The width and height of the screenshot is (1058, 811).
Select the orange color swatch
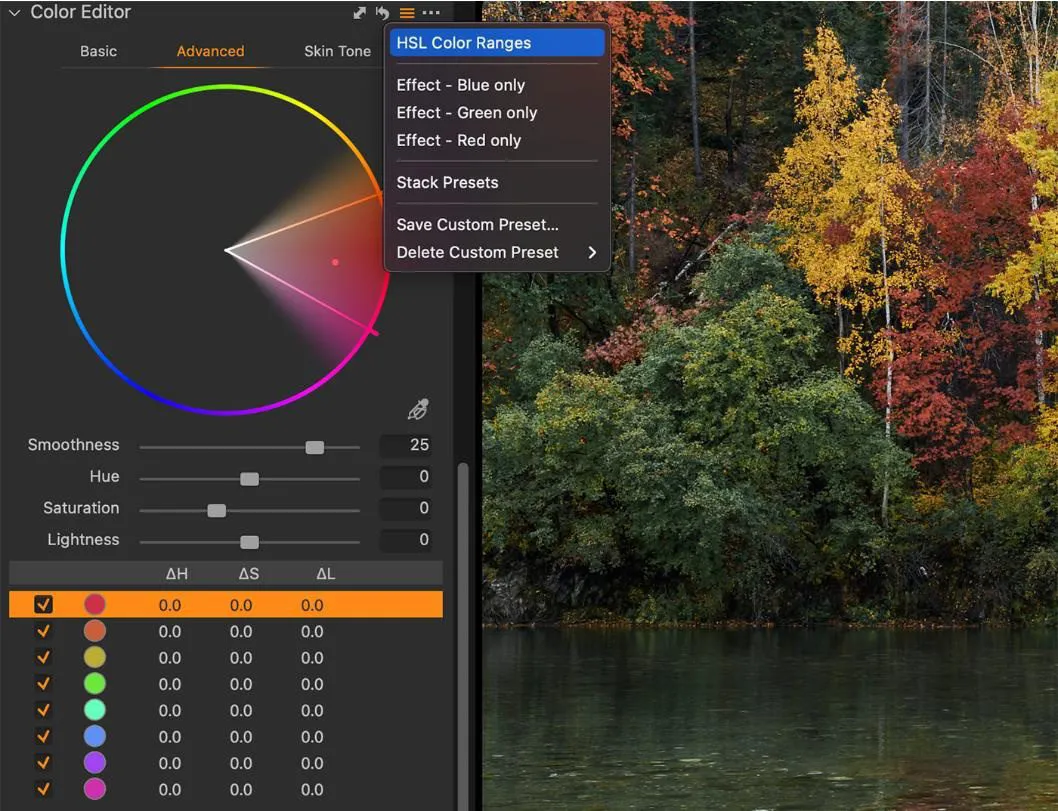point(95,631)
